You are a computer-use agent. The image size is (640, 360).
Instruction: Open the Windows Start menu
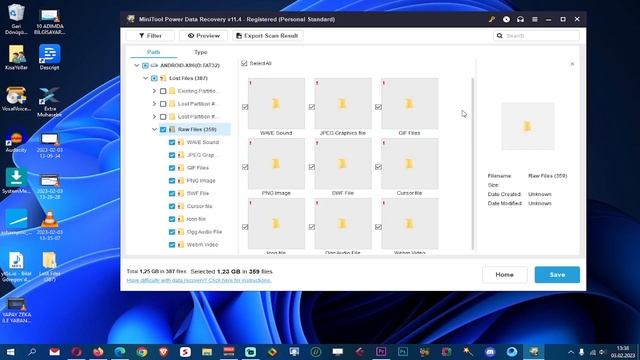pos(10,352)
